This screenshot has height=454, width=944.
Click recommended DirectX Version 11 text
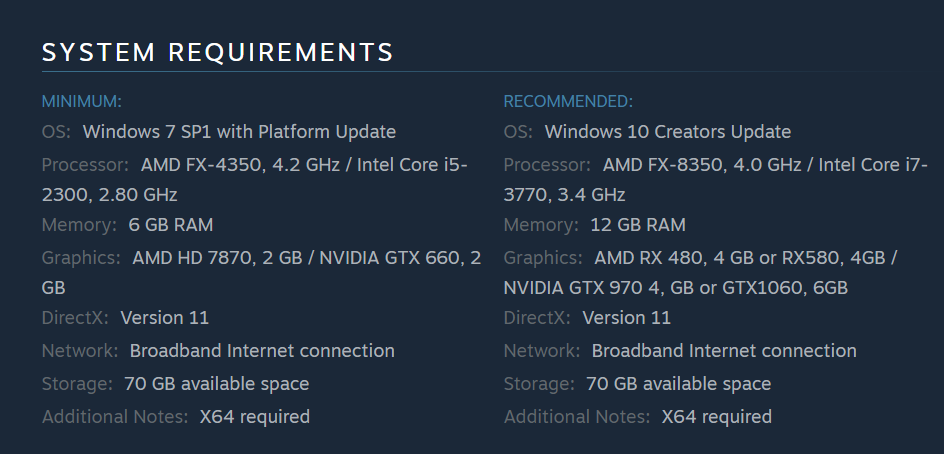tap(626, 318)
